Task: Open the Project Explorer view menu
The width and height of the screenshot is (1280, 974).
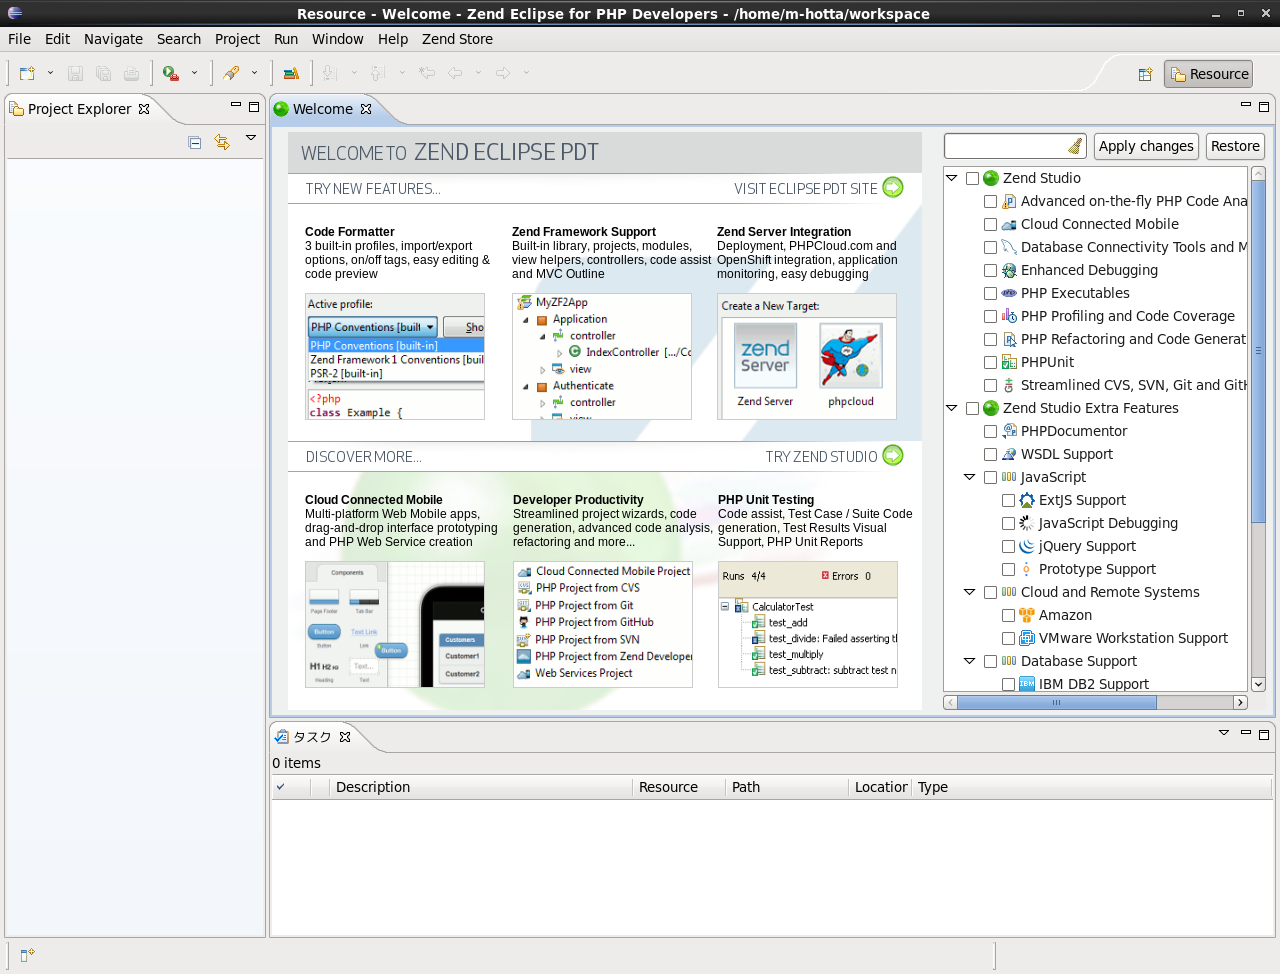Action: point(251,138)
